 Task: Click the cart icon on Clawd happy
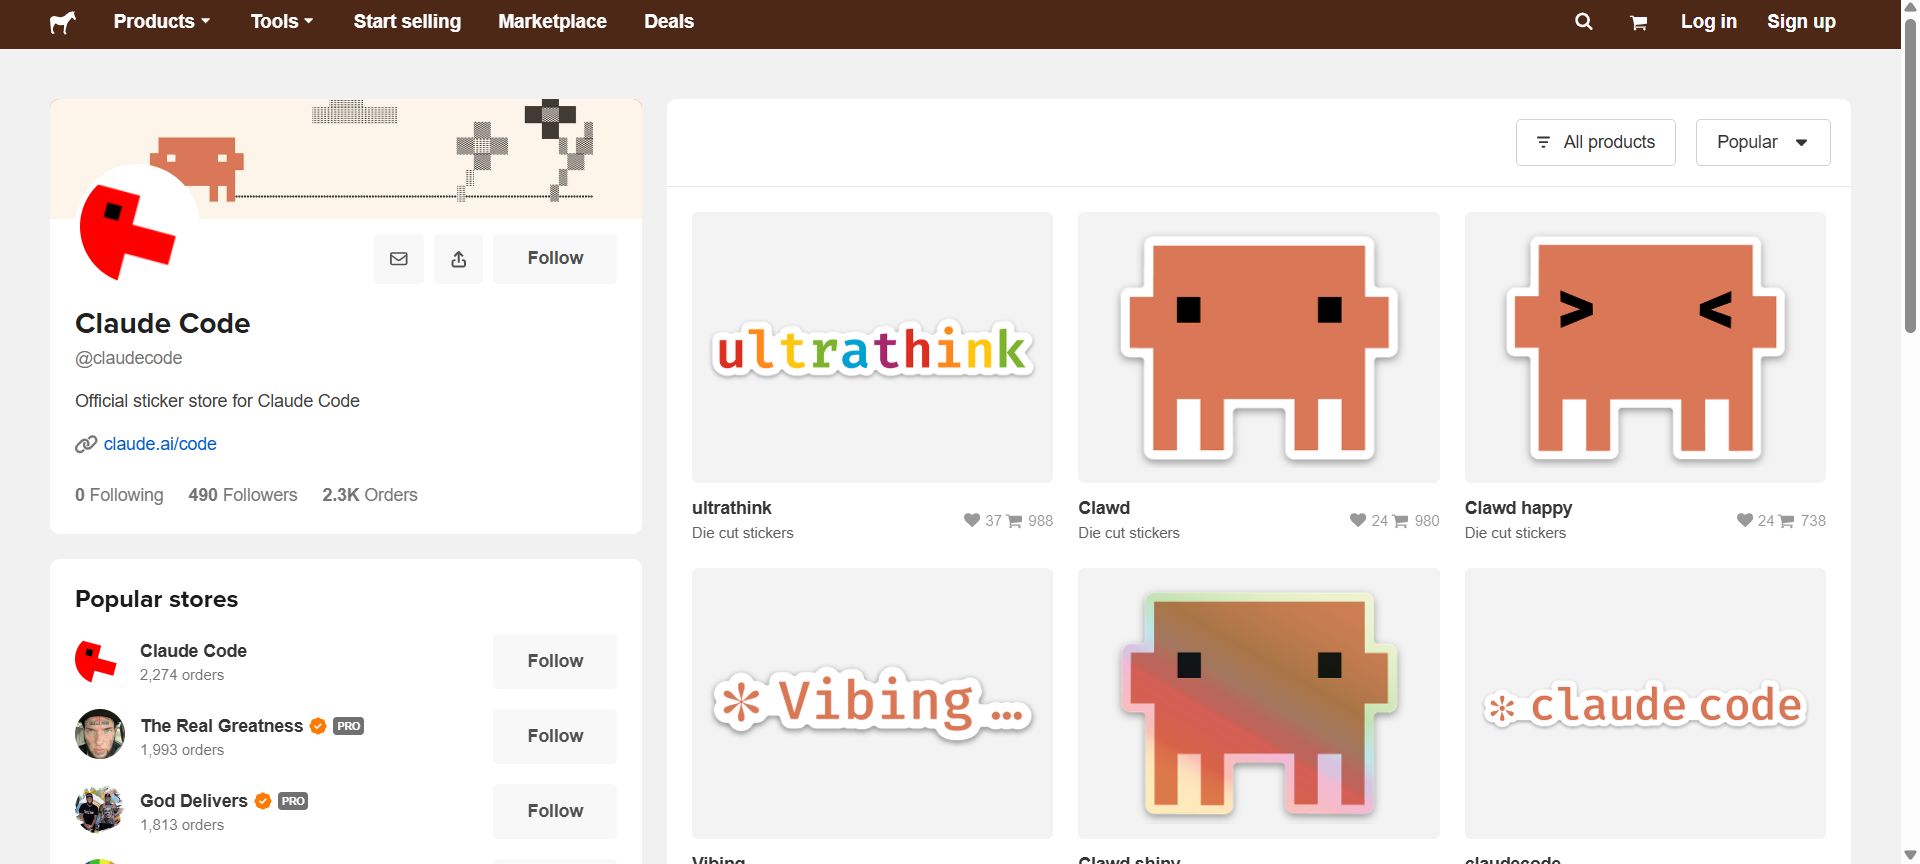(x=1786, y=521)
